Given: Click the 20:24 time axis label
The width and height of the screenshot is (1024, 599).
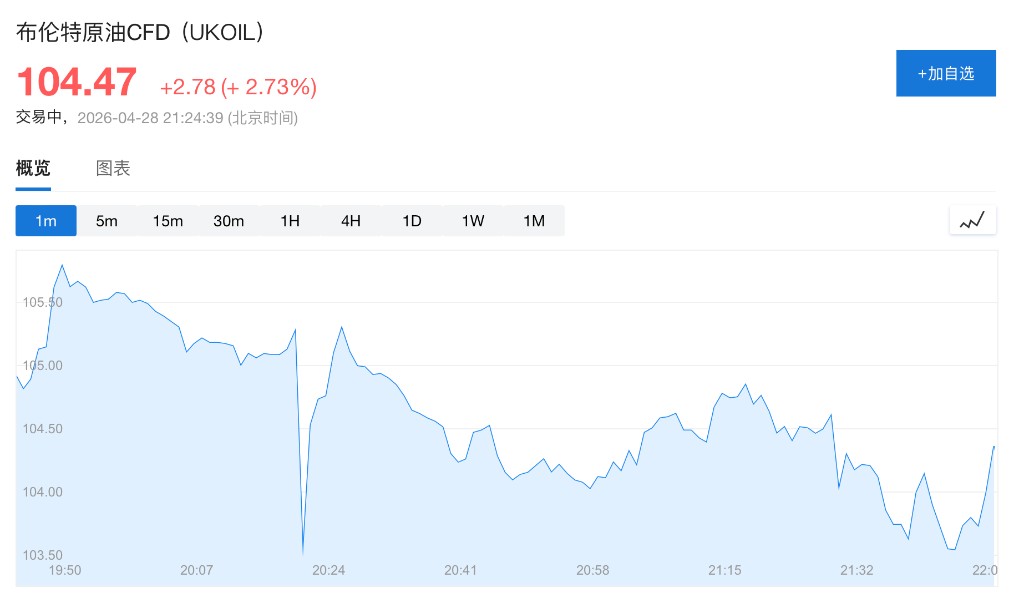Looking at the screenshot, I should pos(328,570).
